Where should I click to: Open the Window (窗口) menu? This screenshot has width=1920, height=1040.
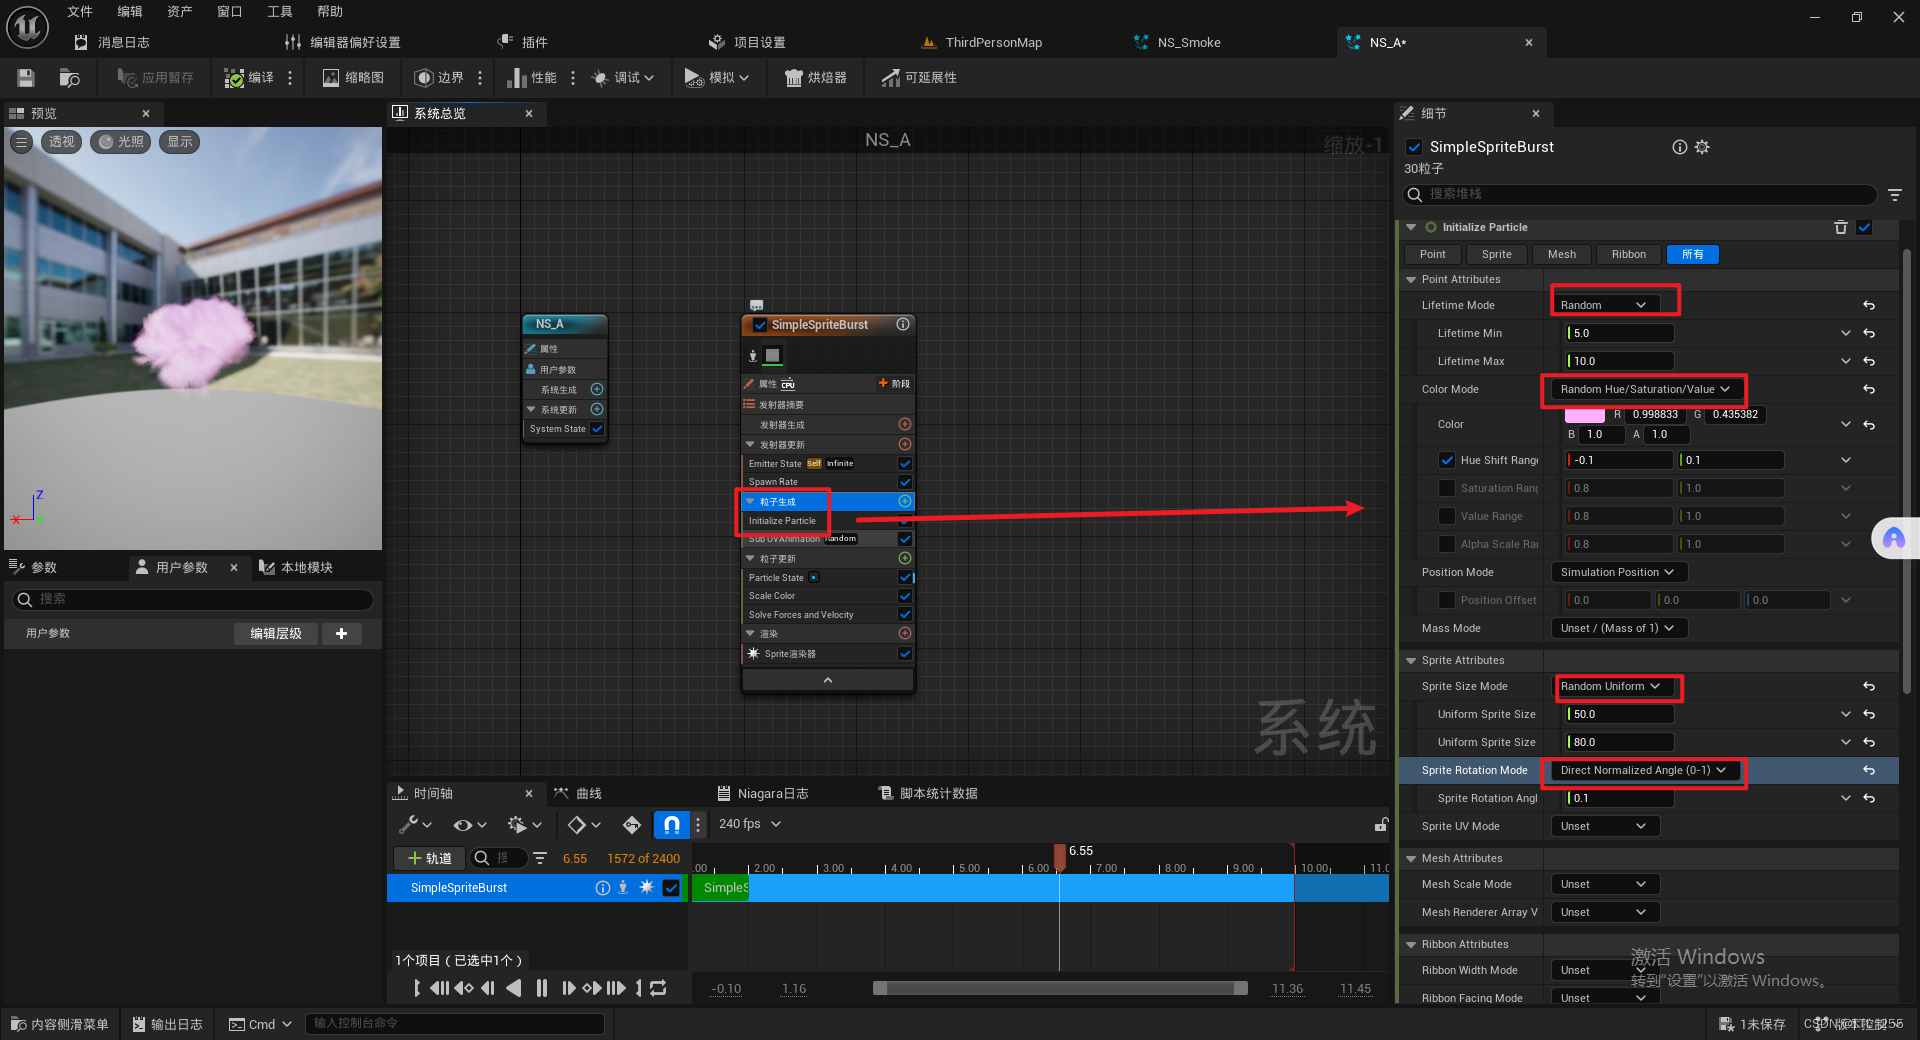click(230, 12)
